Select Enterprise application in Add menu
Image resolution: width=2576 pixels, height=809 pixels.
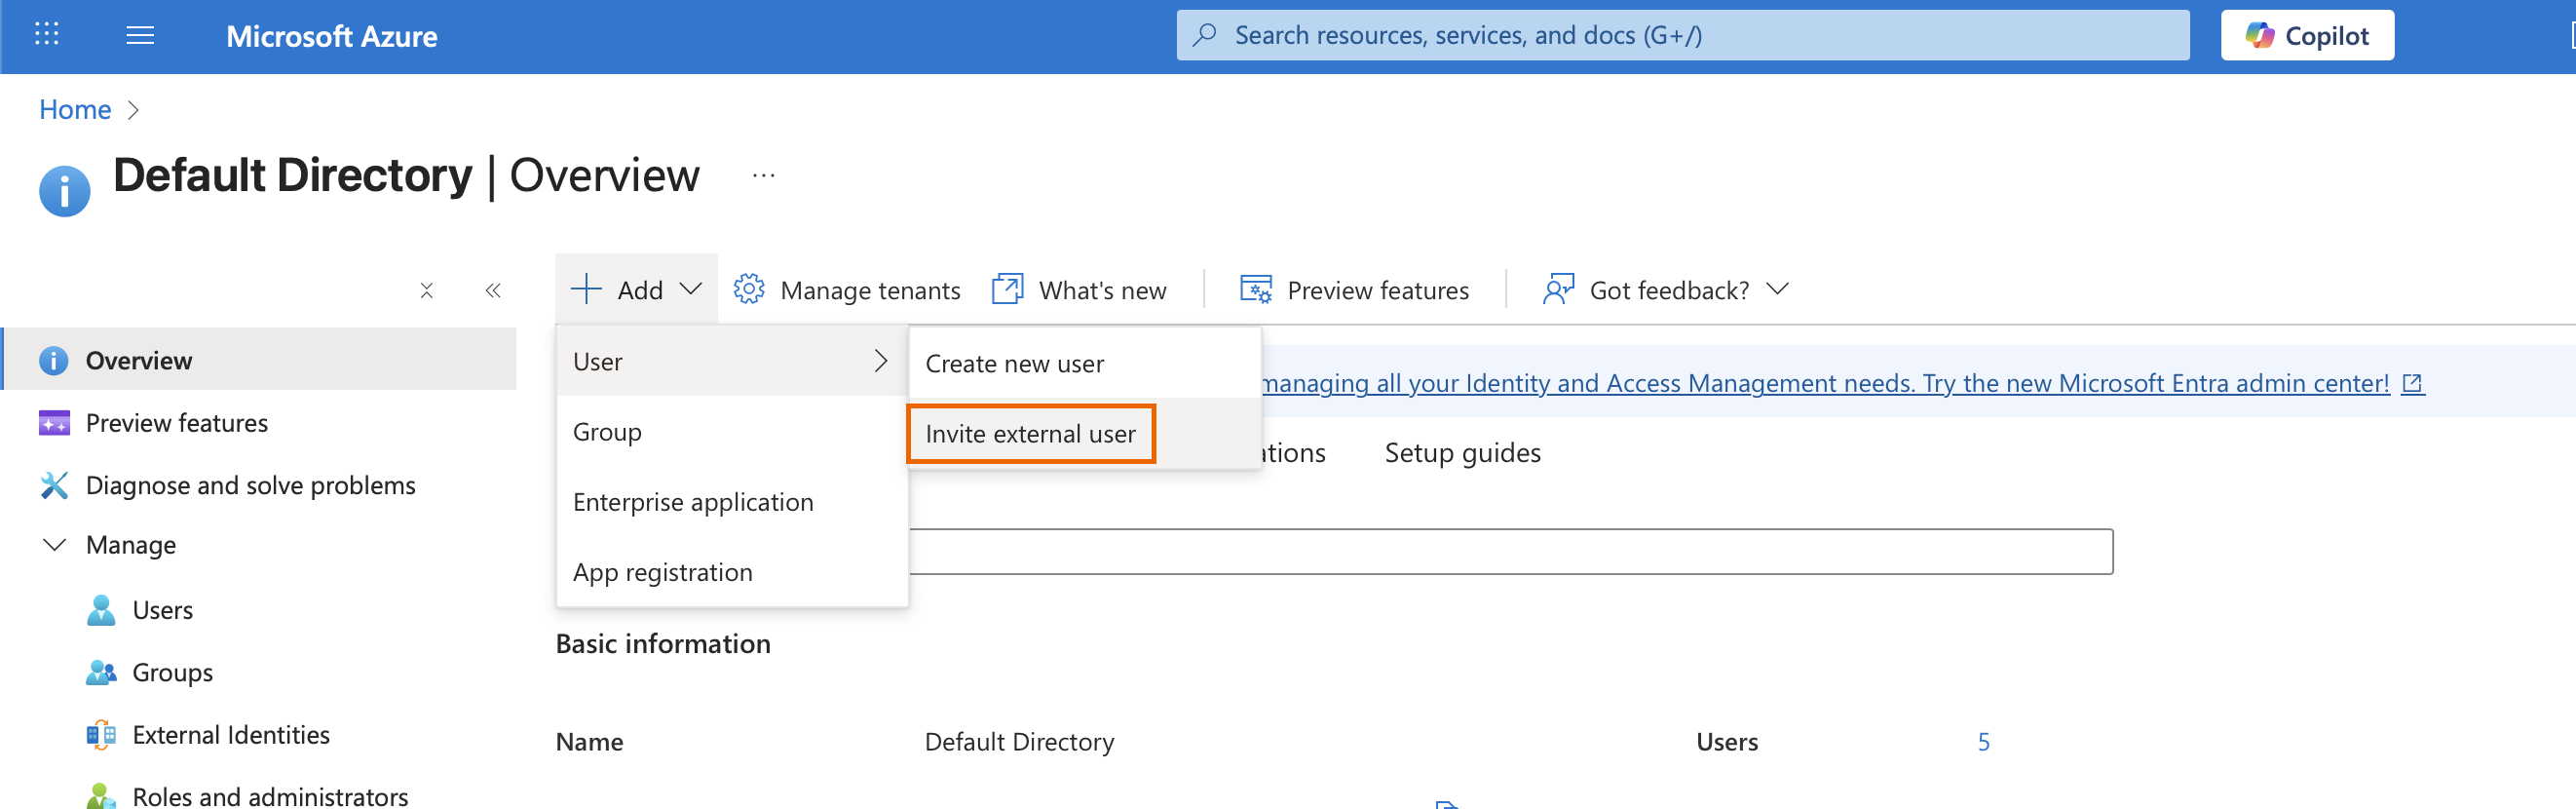pos(693,502)
